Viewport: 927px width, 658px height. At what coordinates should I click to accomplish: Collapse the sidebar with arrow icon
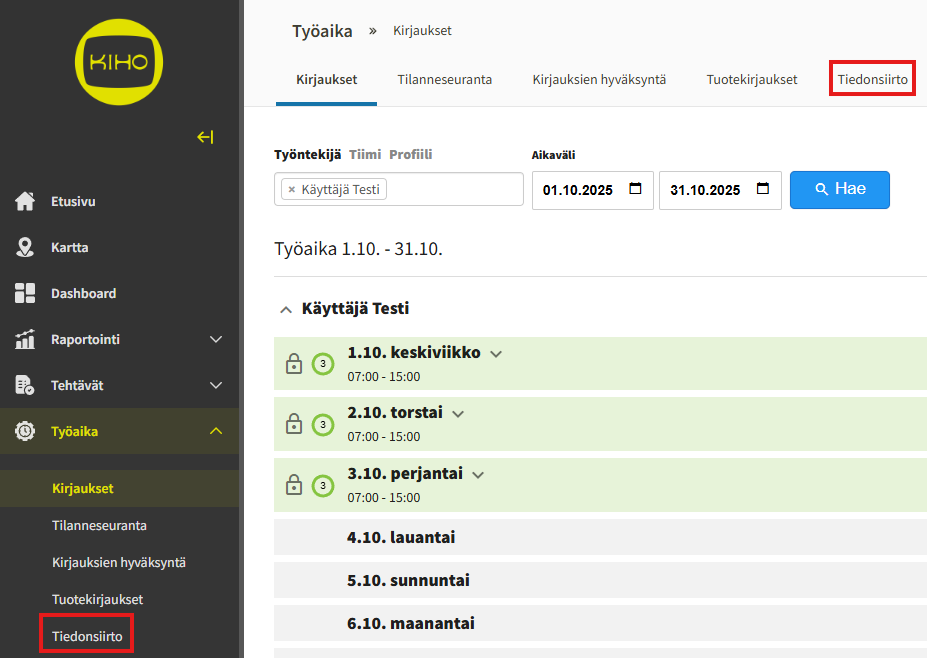click(x=205, y=137)
